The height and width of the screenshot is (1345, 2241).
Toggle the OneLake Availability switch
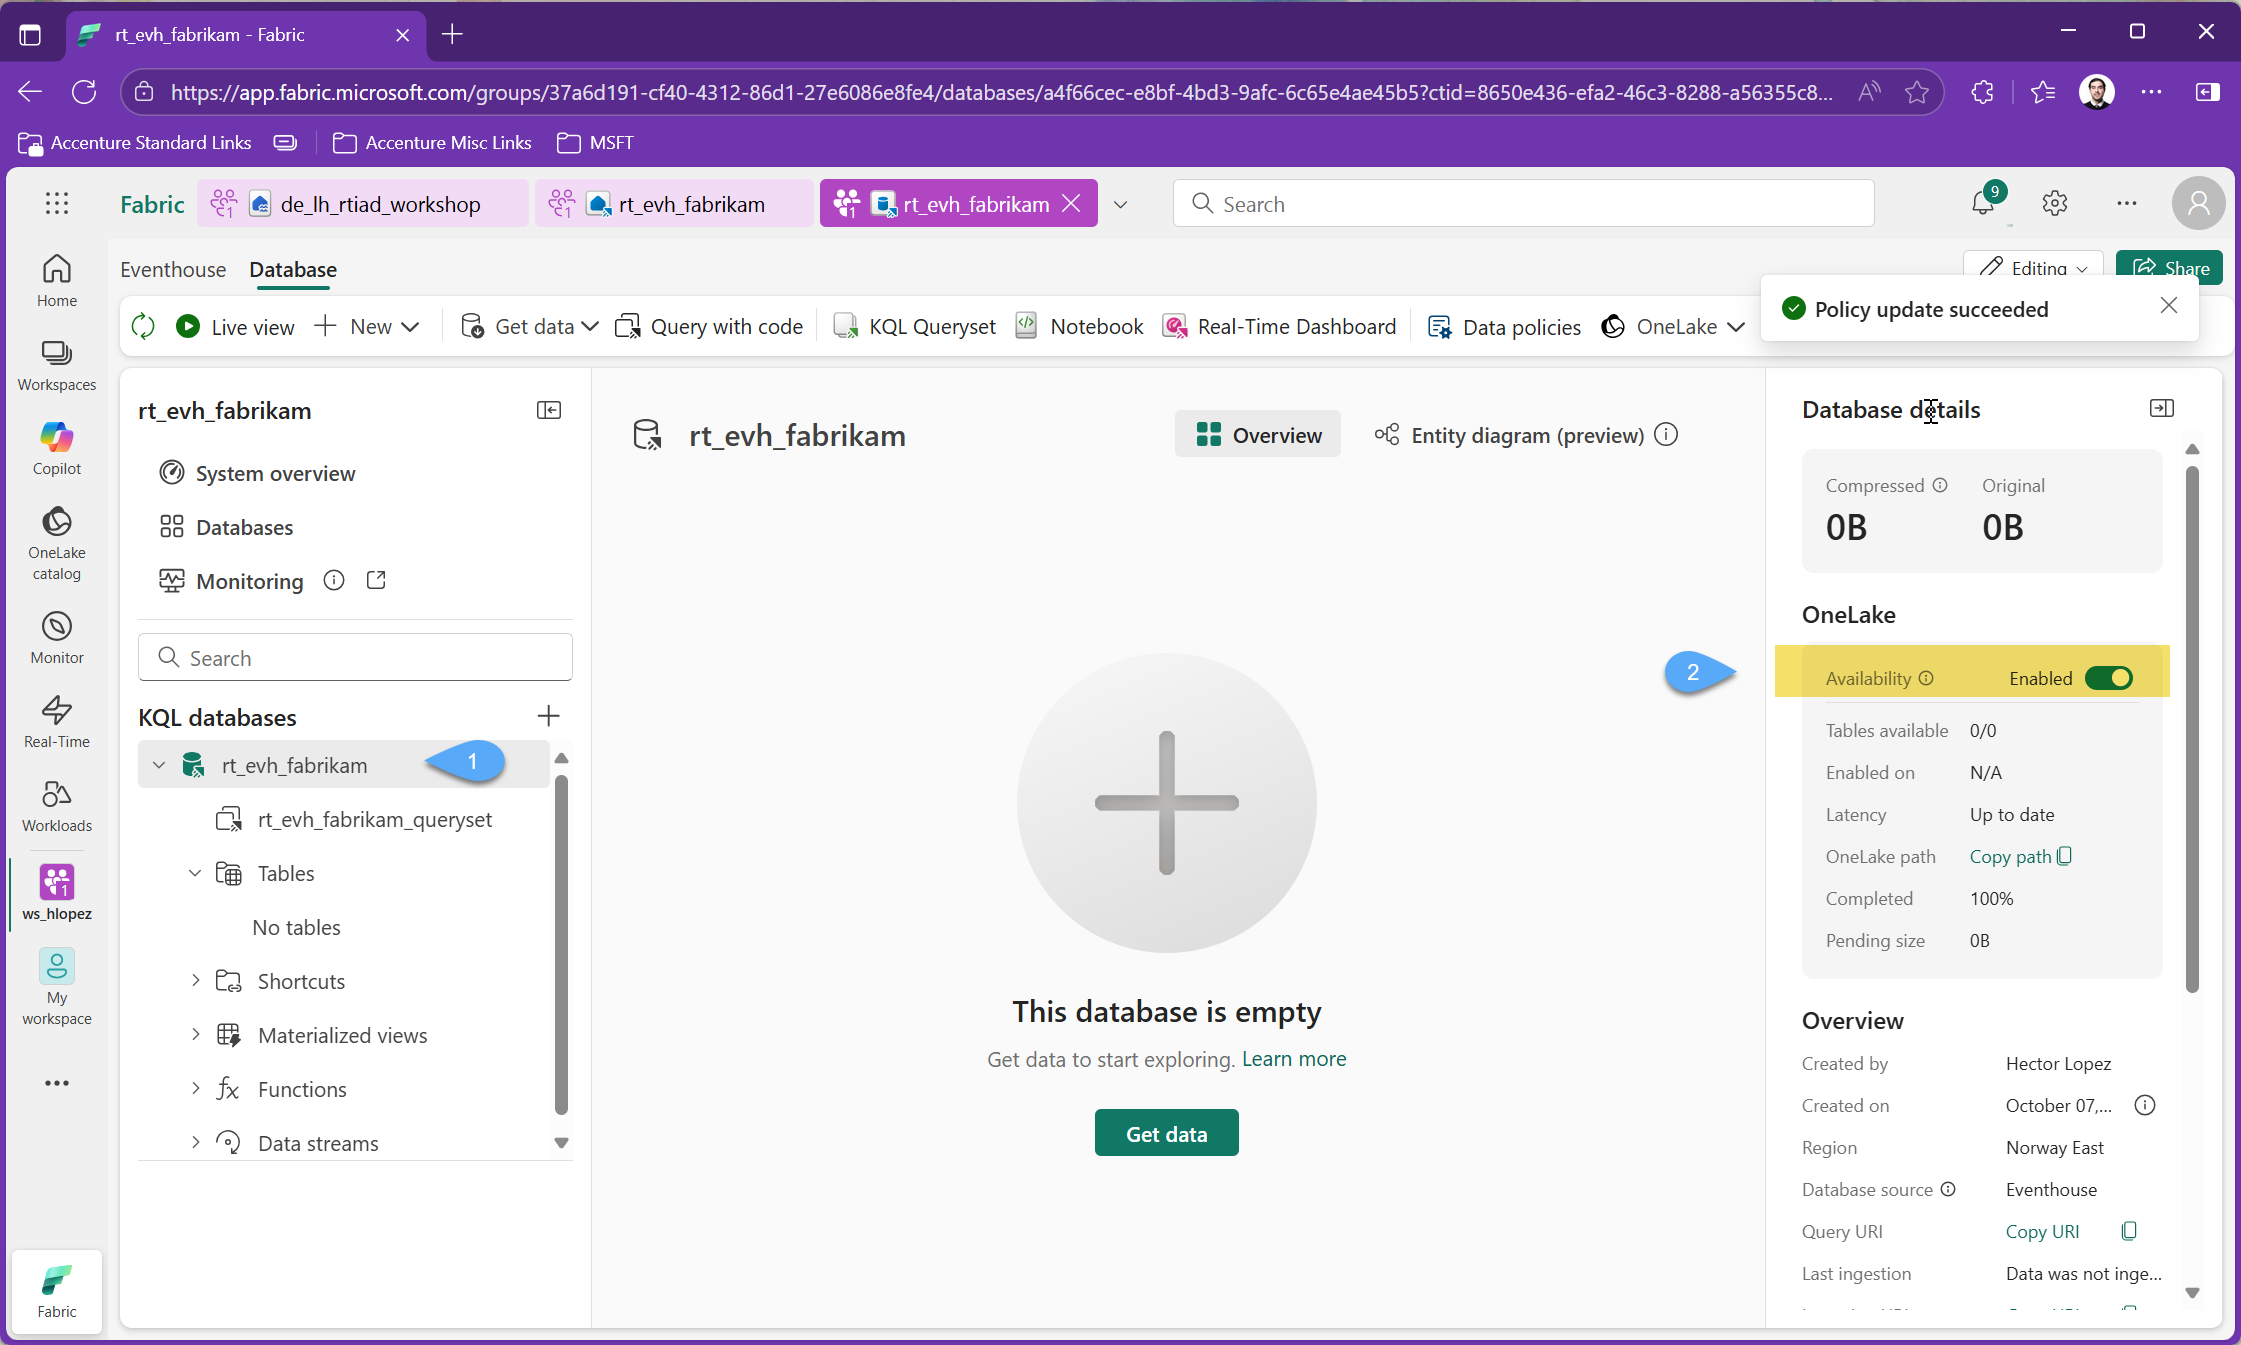point(2108,679)
